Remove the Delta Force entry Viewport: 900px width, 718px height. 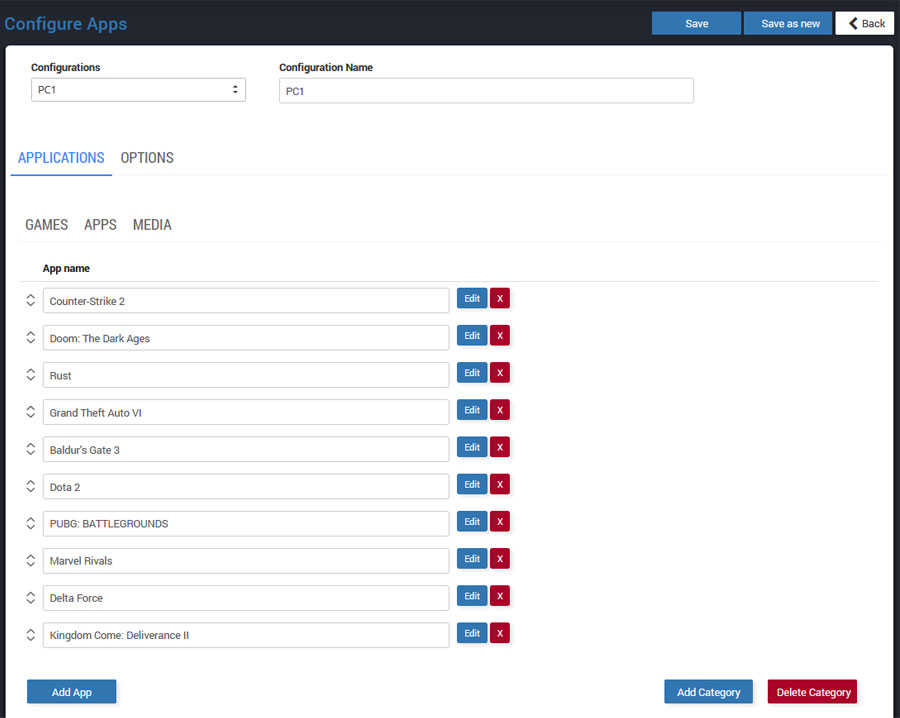tap(499, 596)
